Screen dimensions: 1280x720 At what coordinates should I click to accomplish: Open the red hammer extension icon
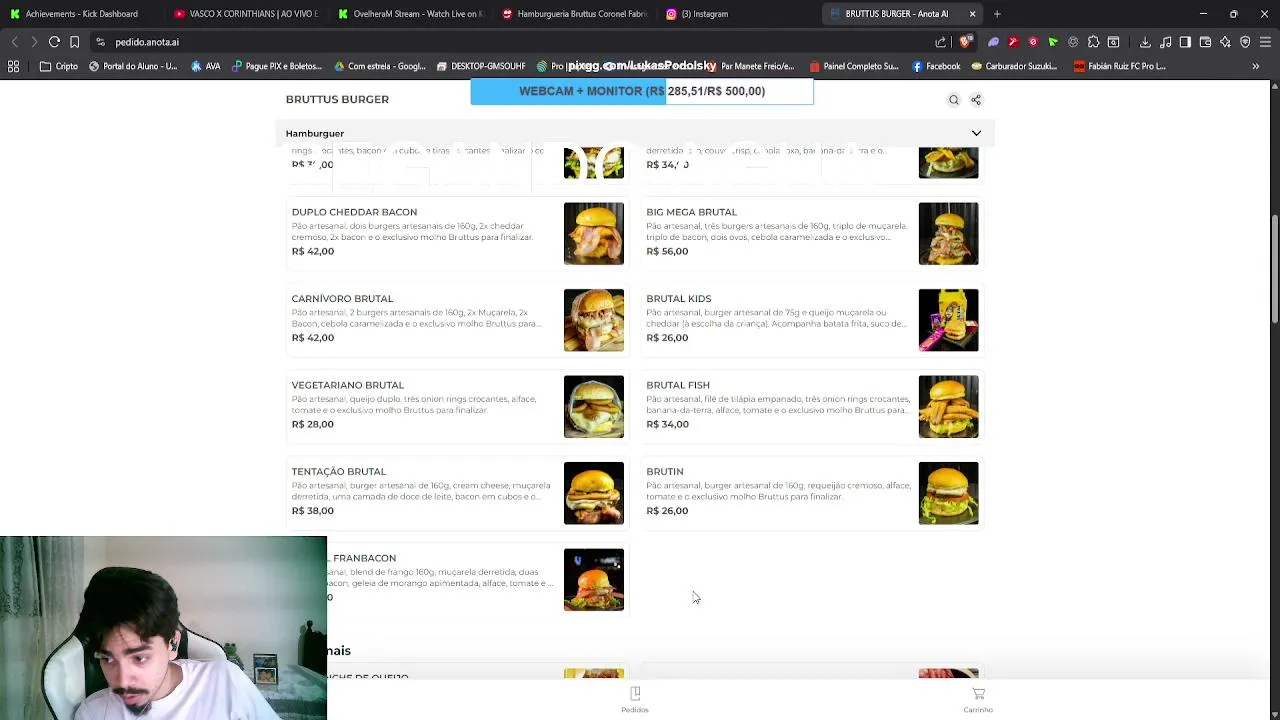point(1013,42)
